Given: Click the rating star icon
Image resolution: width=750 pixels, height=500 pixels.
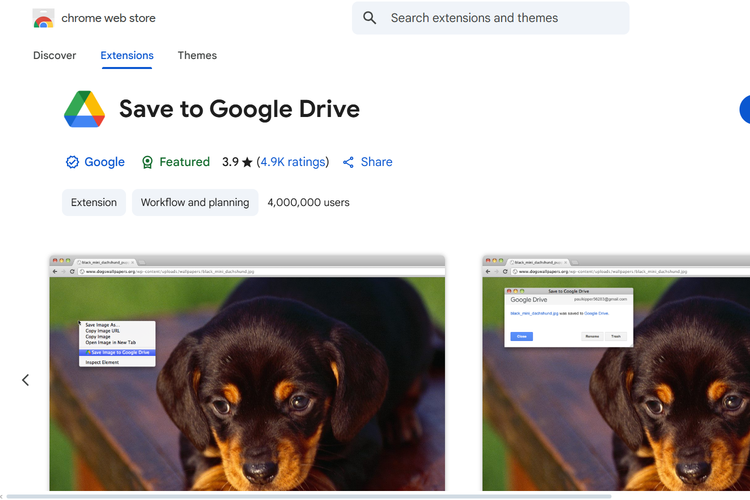Looking at the screenshot, I should tap(247, 162).
